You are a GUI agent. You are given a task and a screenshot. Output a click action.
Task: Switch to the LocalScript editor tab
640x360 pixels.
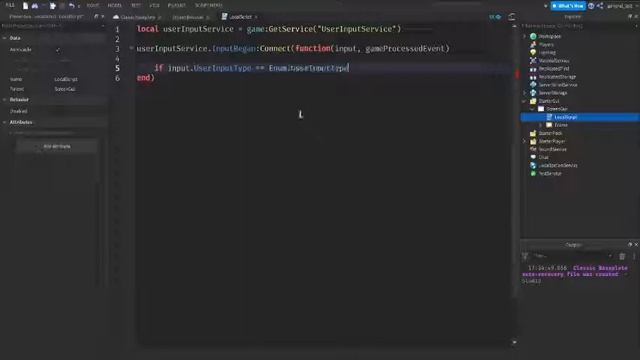[240, 17]
